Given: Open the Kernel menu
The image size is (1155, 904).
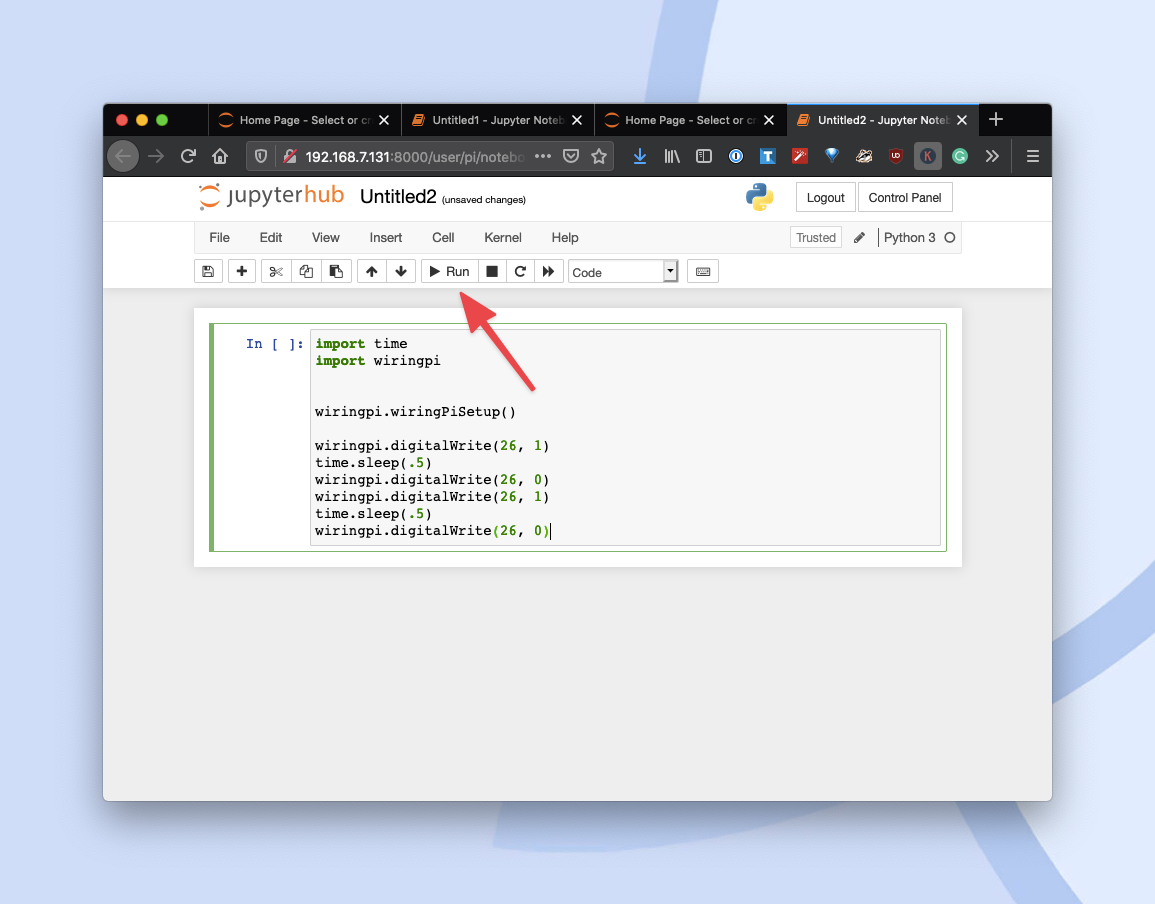Looking at the screenshot, I should point(503,238).
